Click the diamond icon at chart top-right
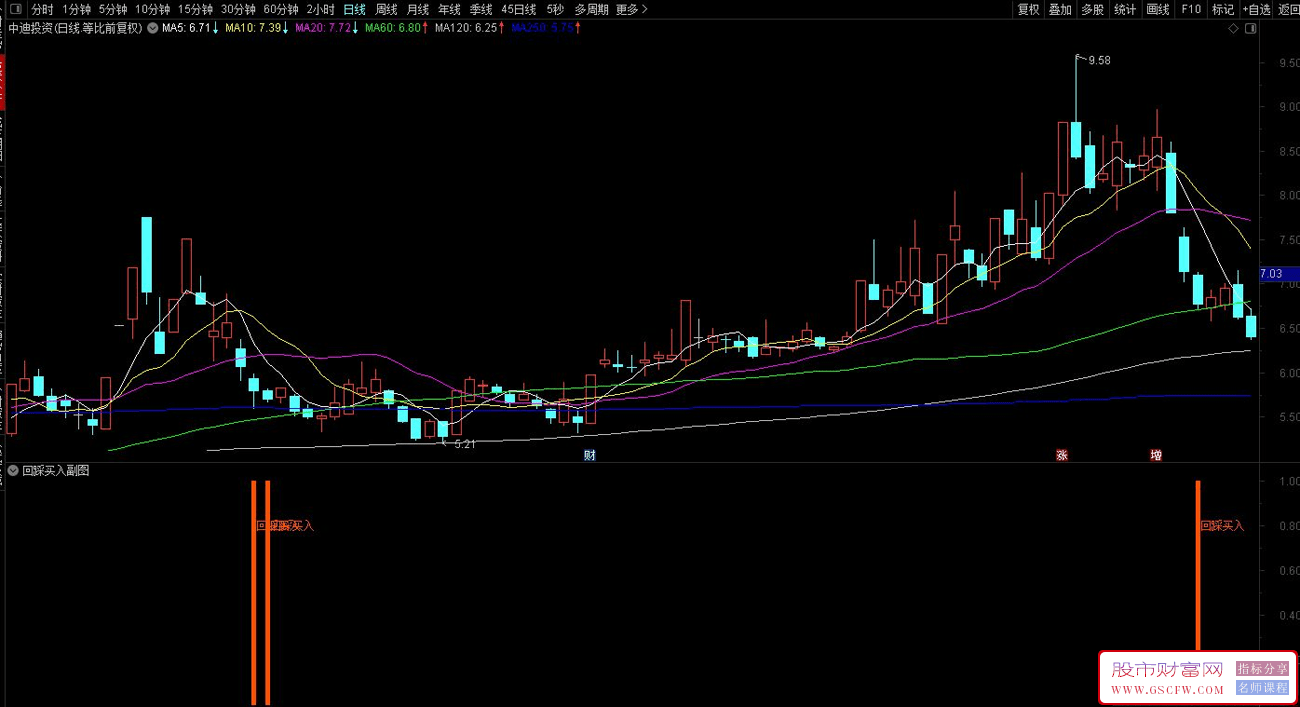 tap(1233, 28)
